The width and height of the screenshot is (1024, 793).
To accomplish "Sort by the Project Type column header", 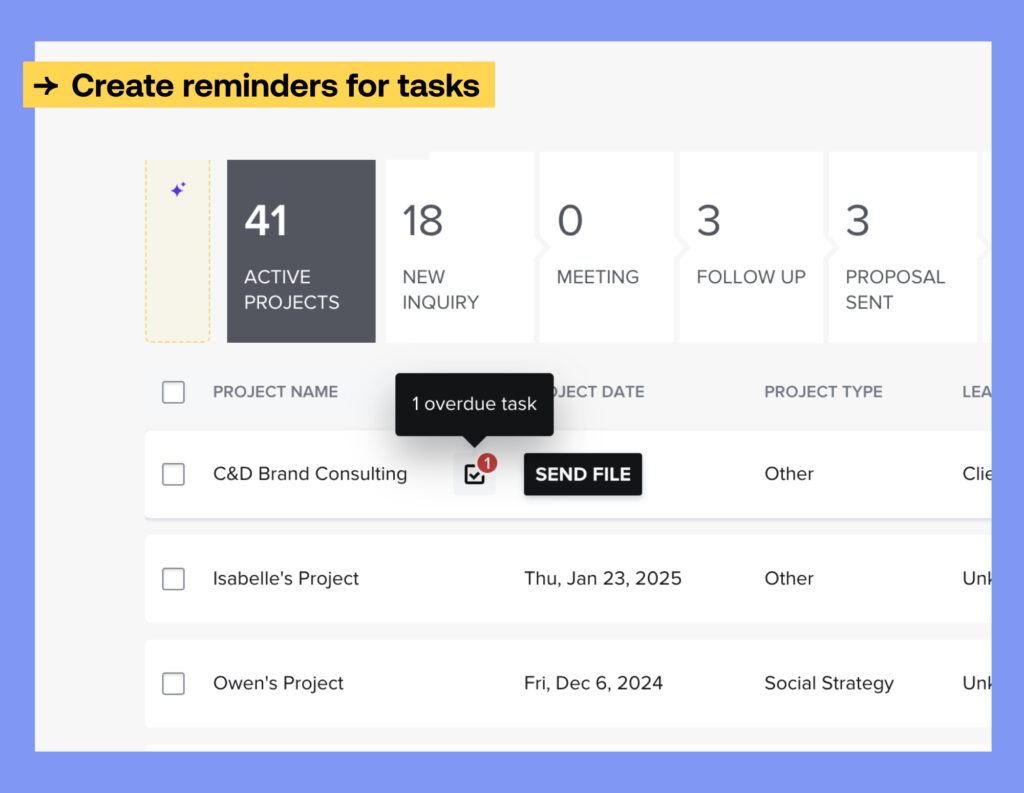I will [x=823, y=392].
